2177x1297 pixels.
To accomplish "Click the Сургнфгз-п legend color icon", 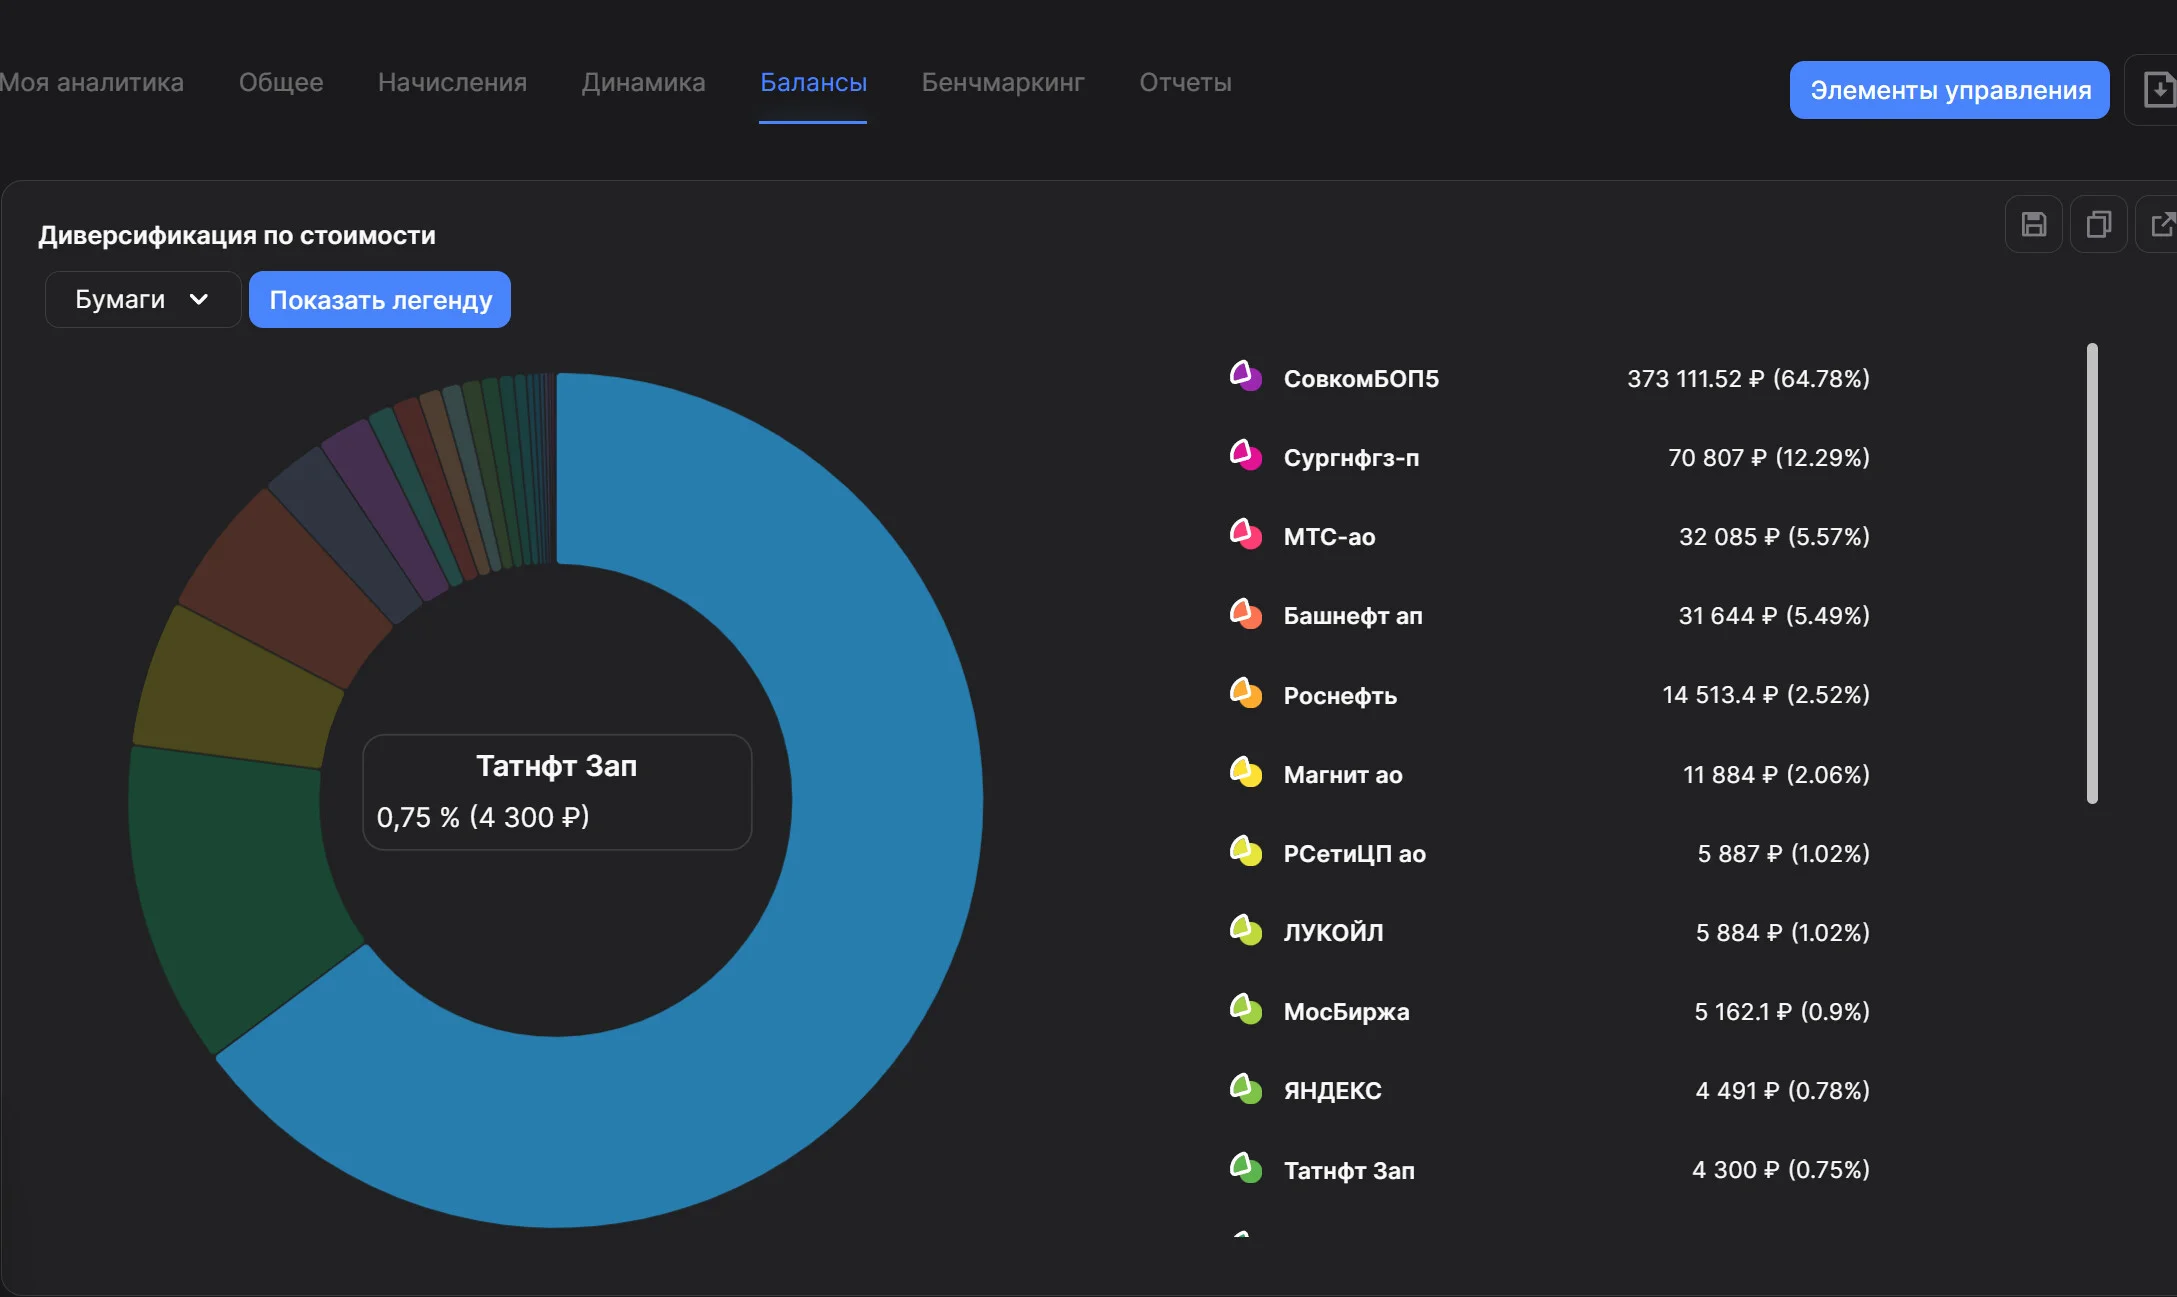I will coord(1245,456).
